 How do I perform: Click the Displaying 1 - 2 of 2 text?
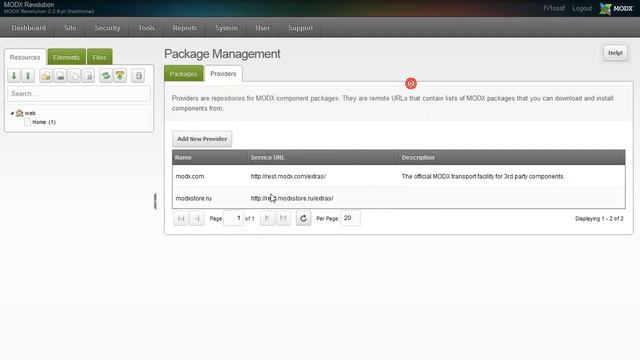[599, 219]
